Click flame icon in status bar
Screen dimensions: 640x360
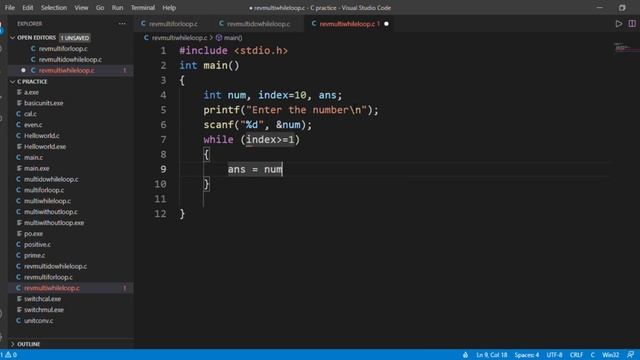click(x=465, y=355)
